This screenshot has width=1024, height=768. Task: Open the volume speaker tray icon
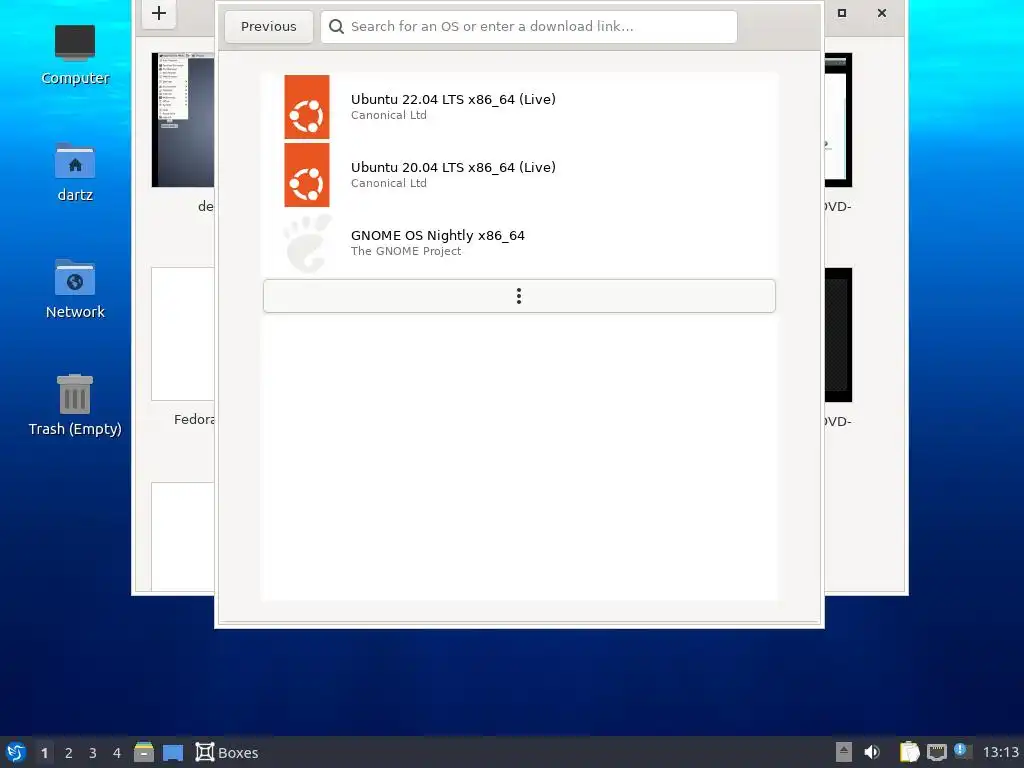pyautogui.click(x=872, y=752)
